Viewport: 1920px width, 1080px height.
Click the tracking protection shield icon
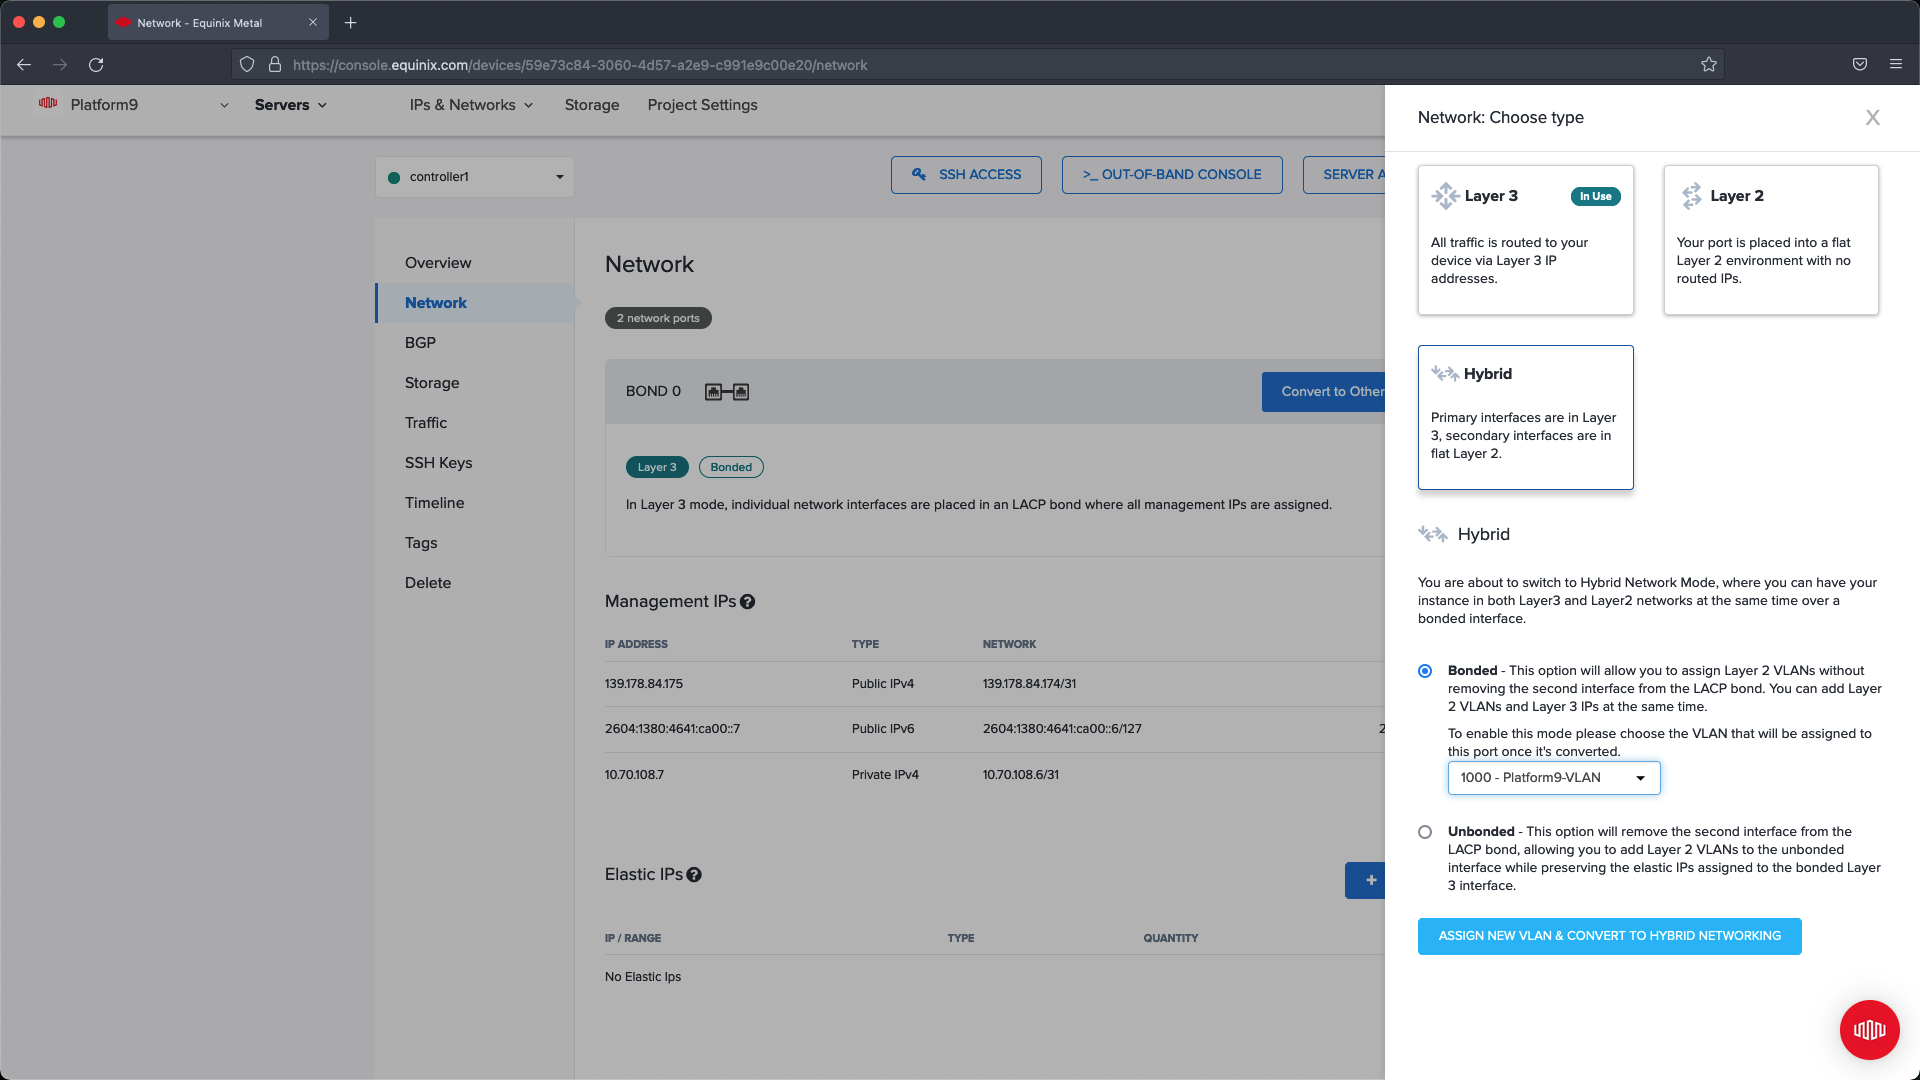(247, 65)
